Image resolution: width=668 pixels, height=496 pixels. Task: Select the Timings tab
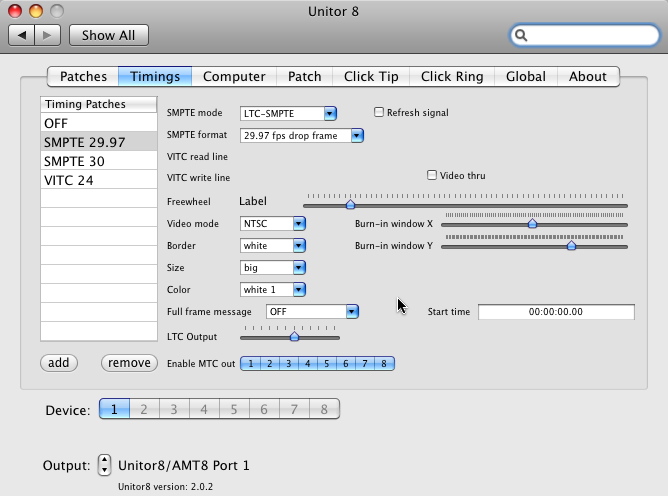click(155, 76)
